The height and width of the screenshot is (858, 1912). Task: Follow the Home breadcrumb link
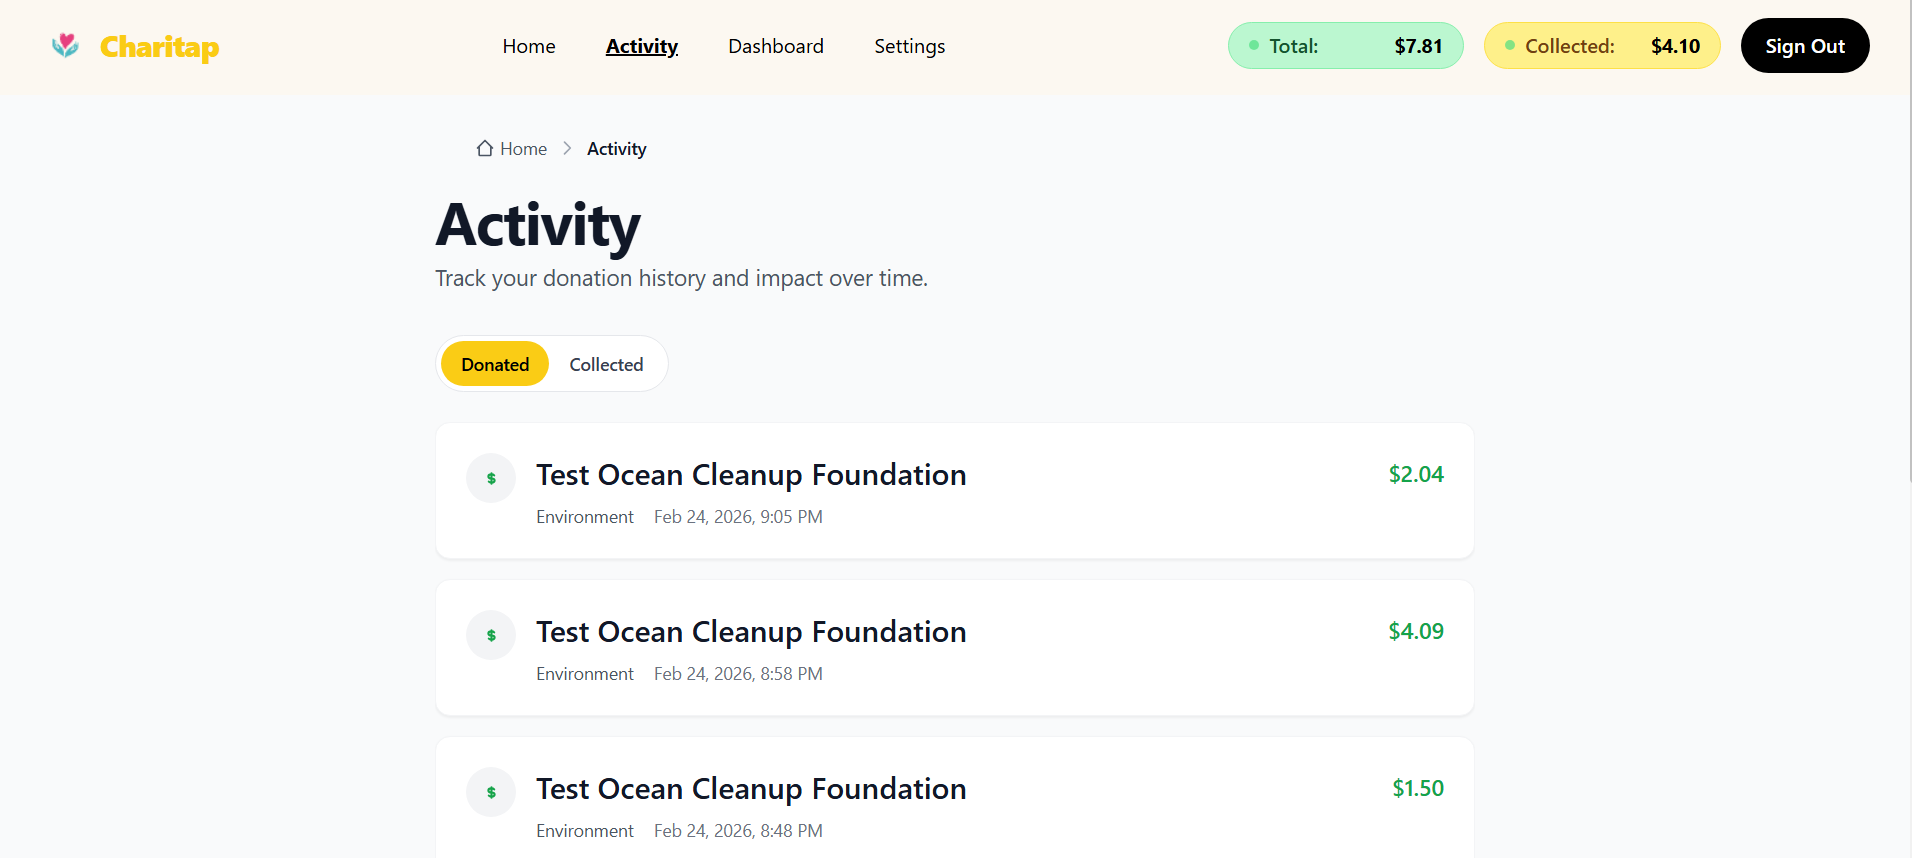523,149
